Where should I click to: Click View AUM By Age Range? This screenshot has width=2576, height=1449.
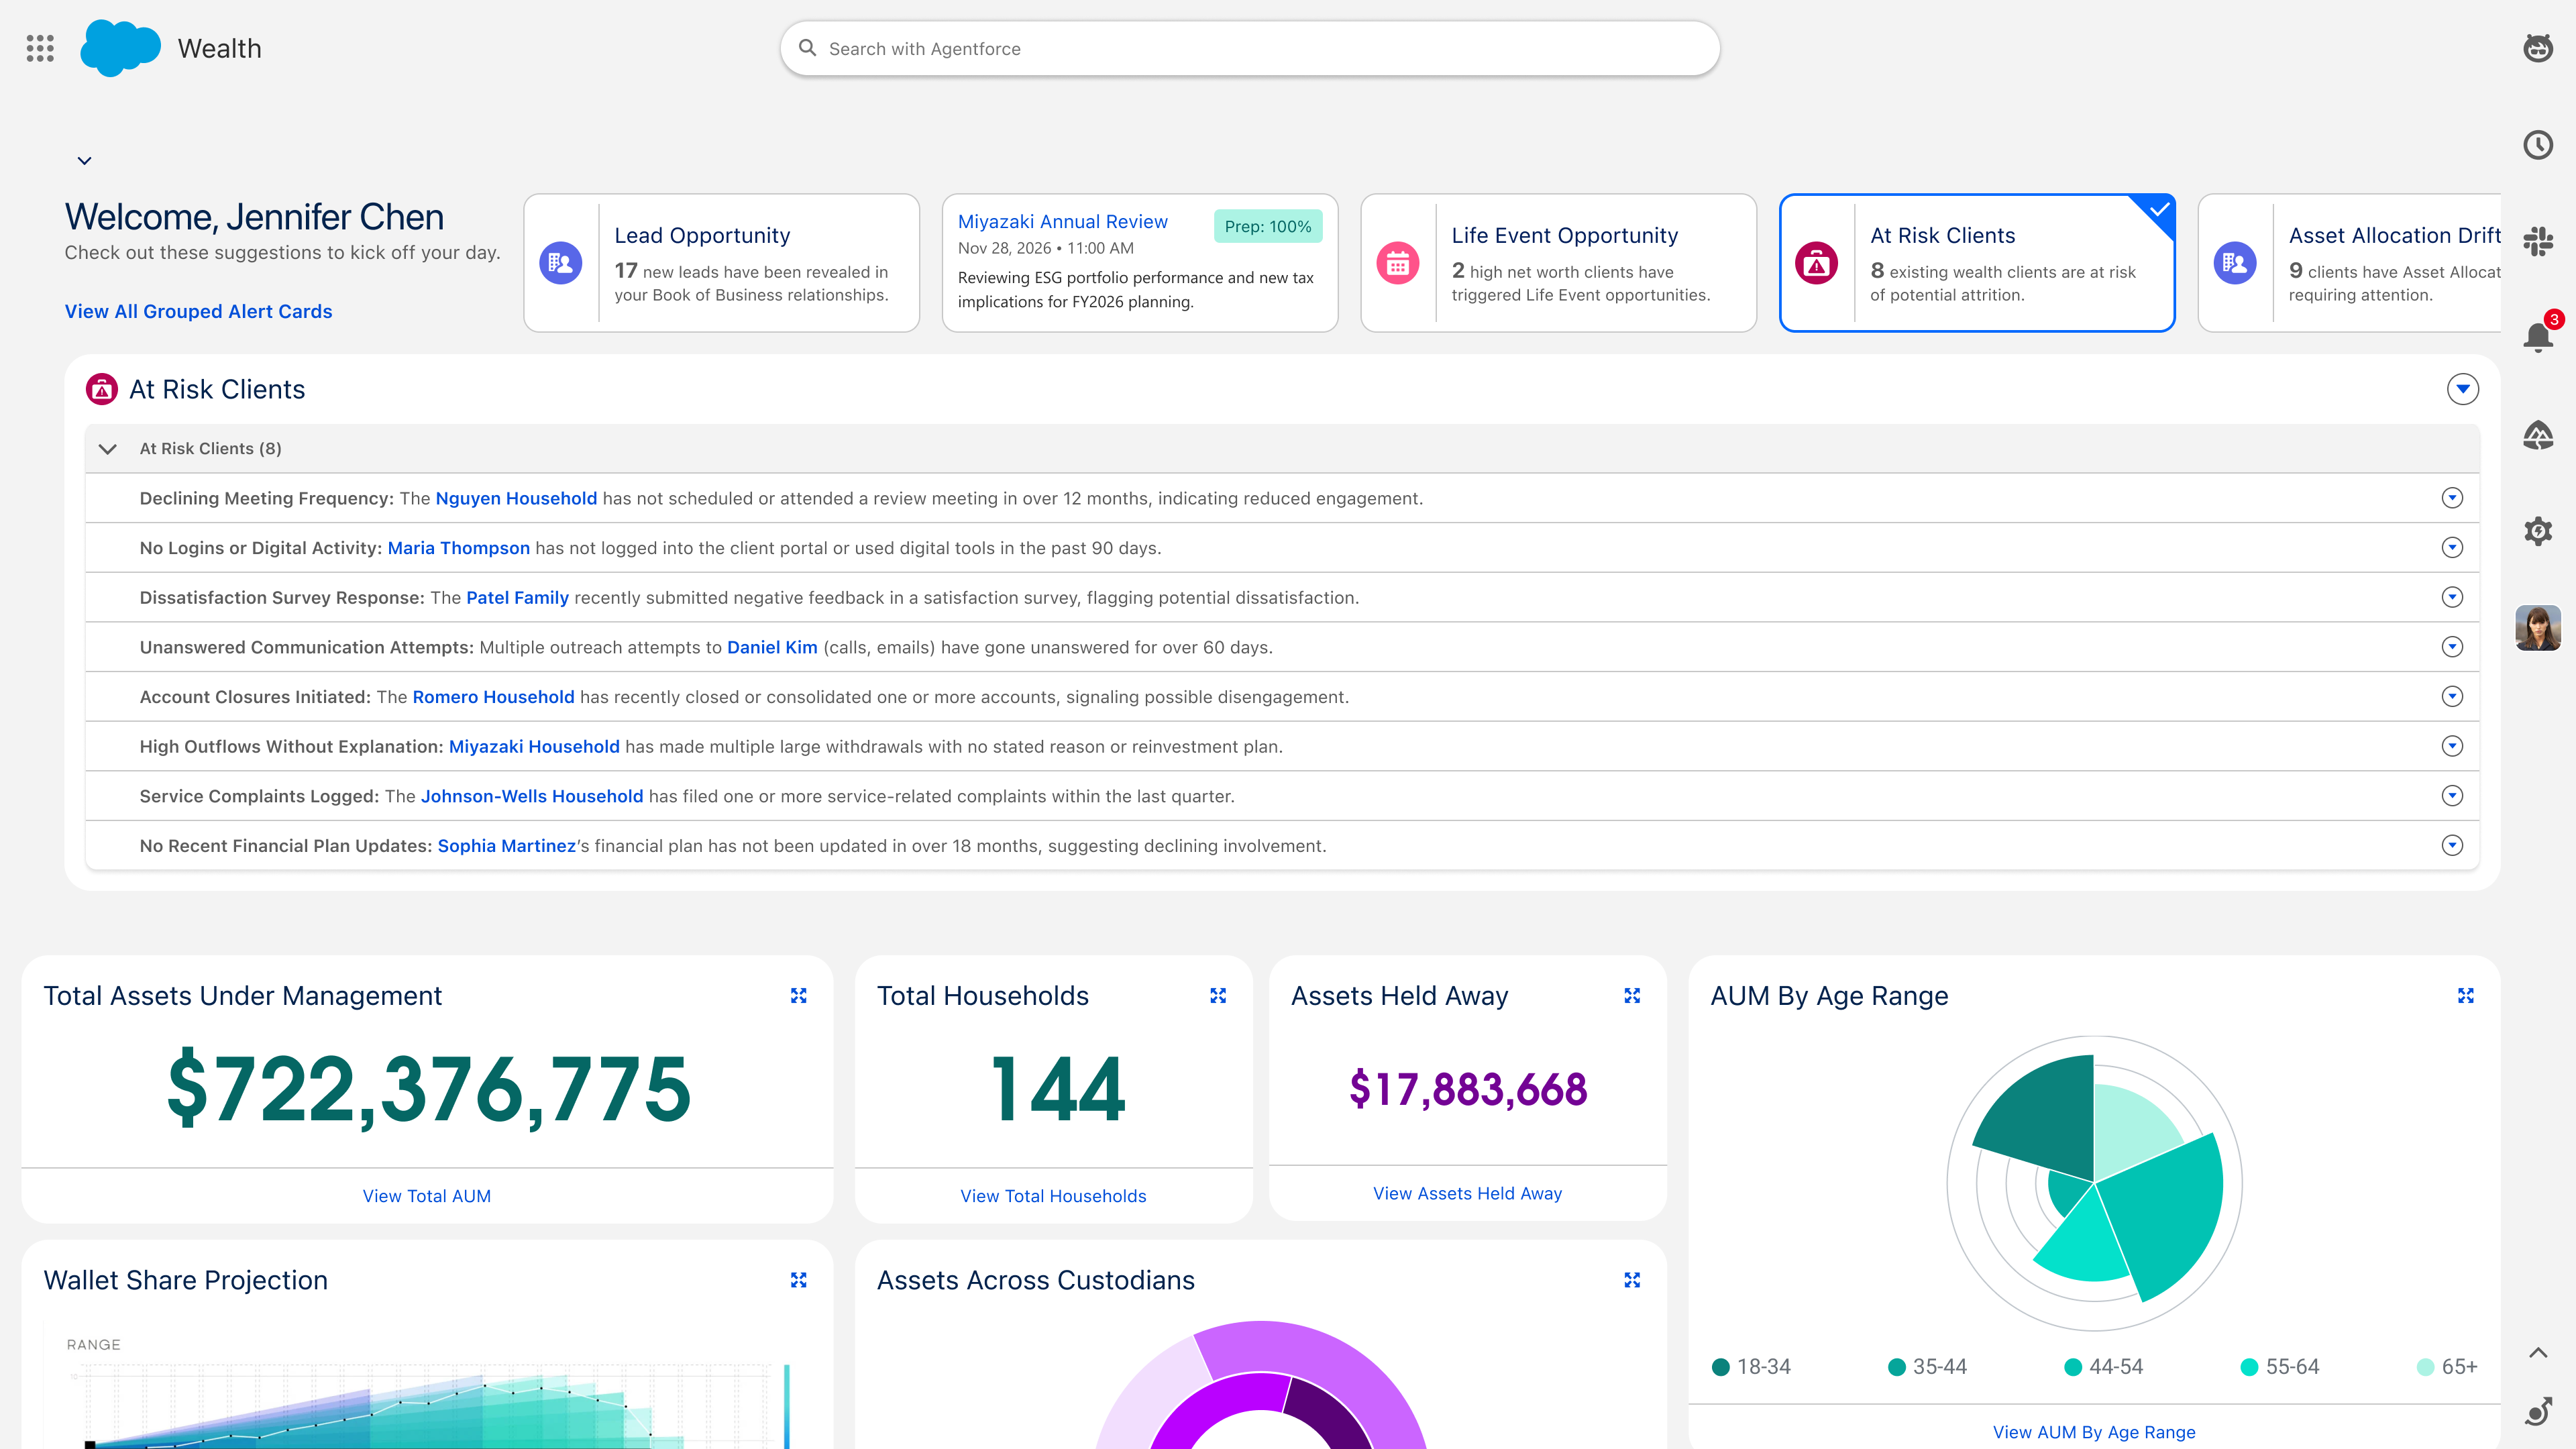2094,1432
